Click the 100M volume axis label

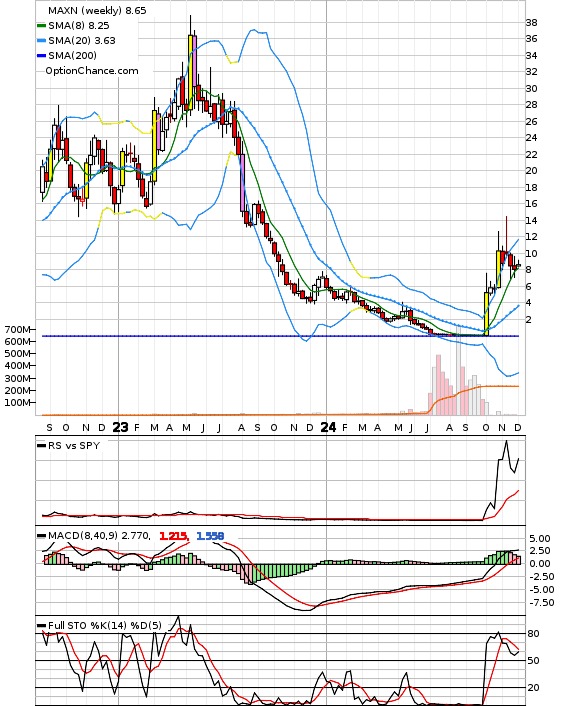(x=17, y=403)
